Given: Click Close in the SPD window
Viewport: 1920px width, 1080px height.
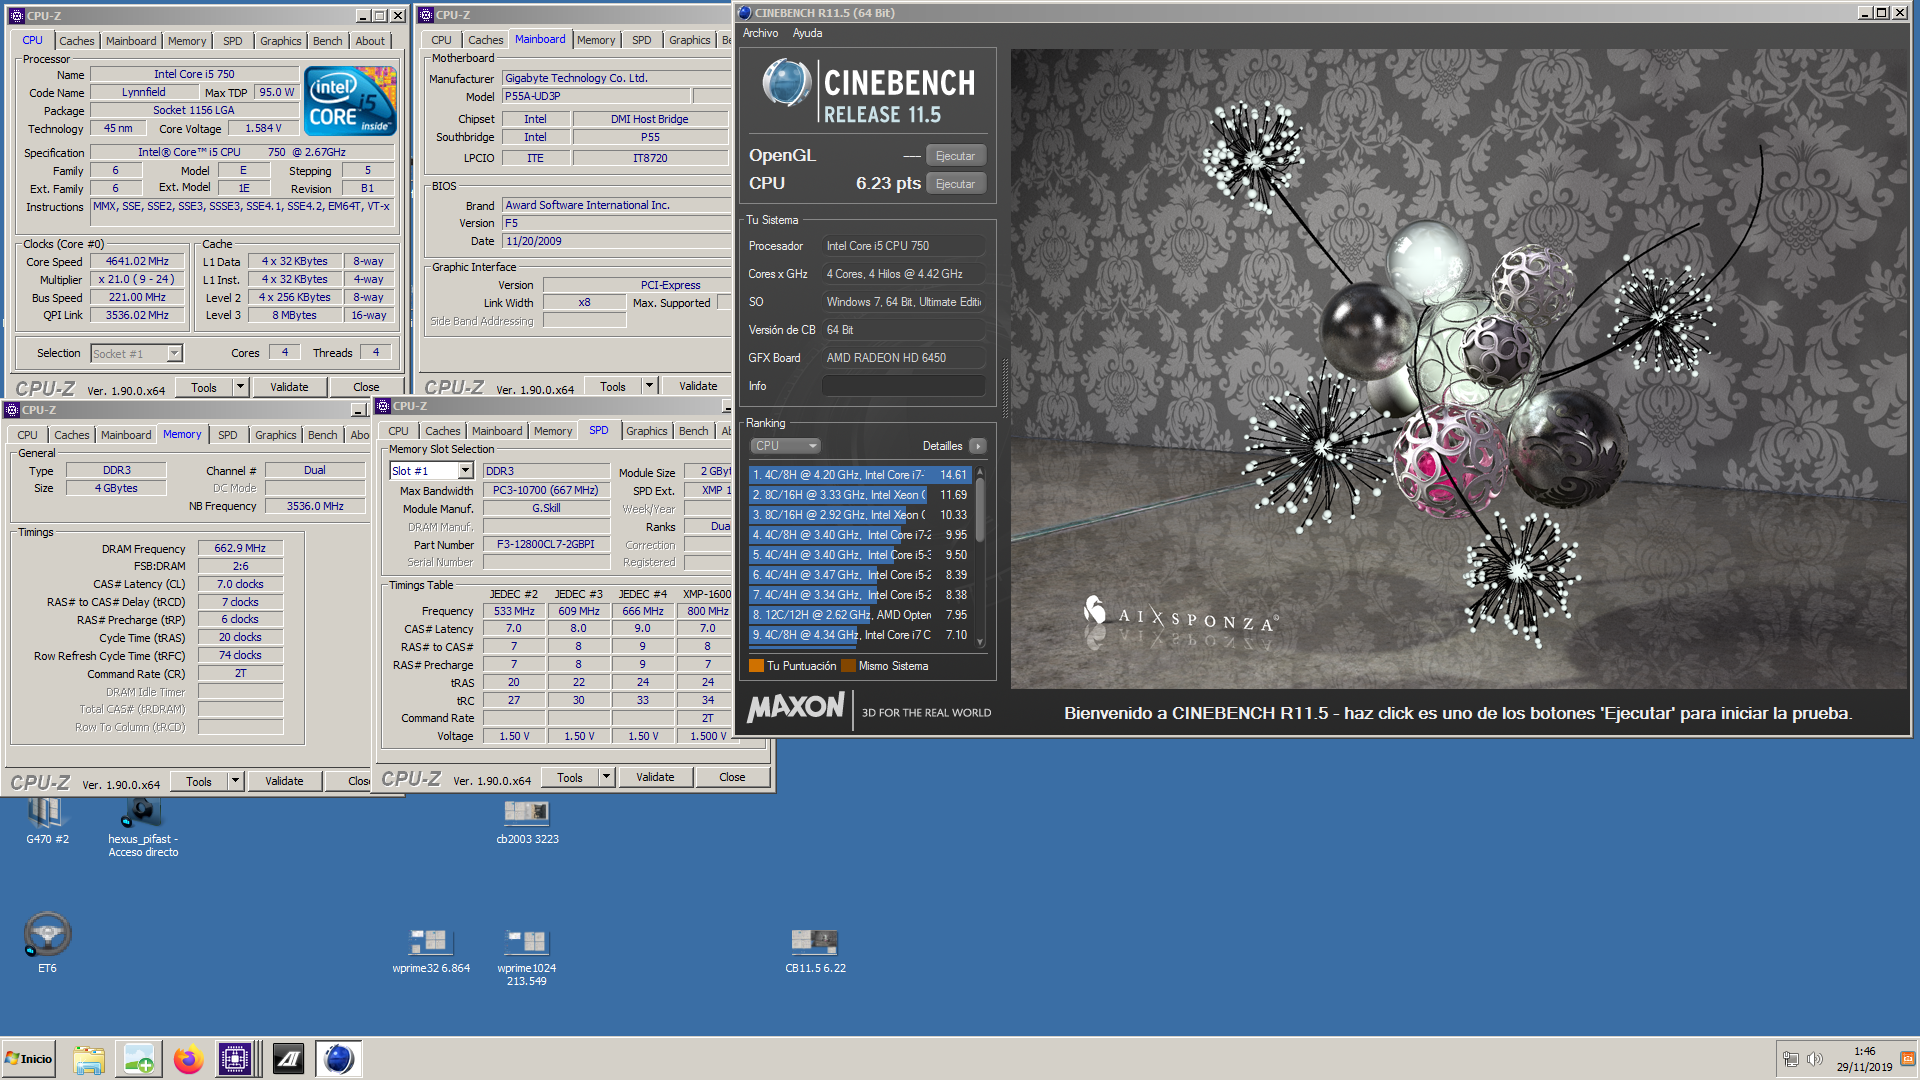Looking at the screenshot, I should pos(732,777).
